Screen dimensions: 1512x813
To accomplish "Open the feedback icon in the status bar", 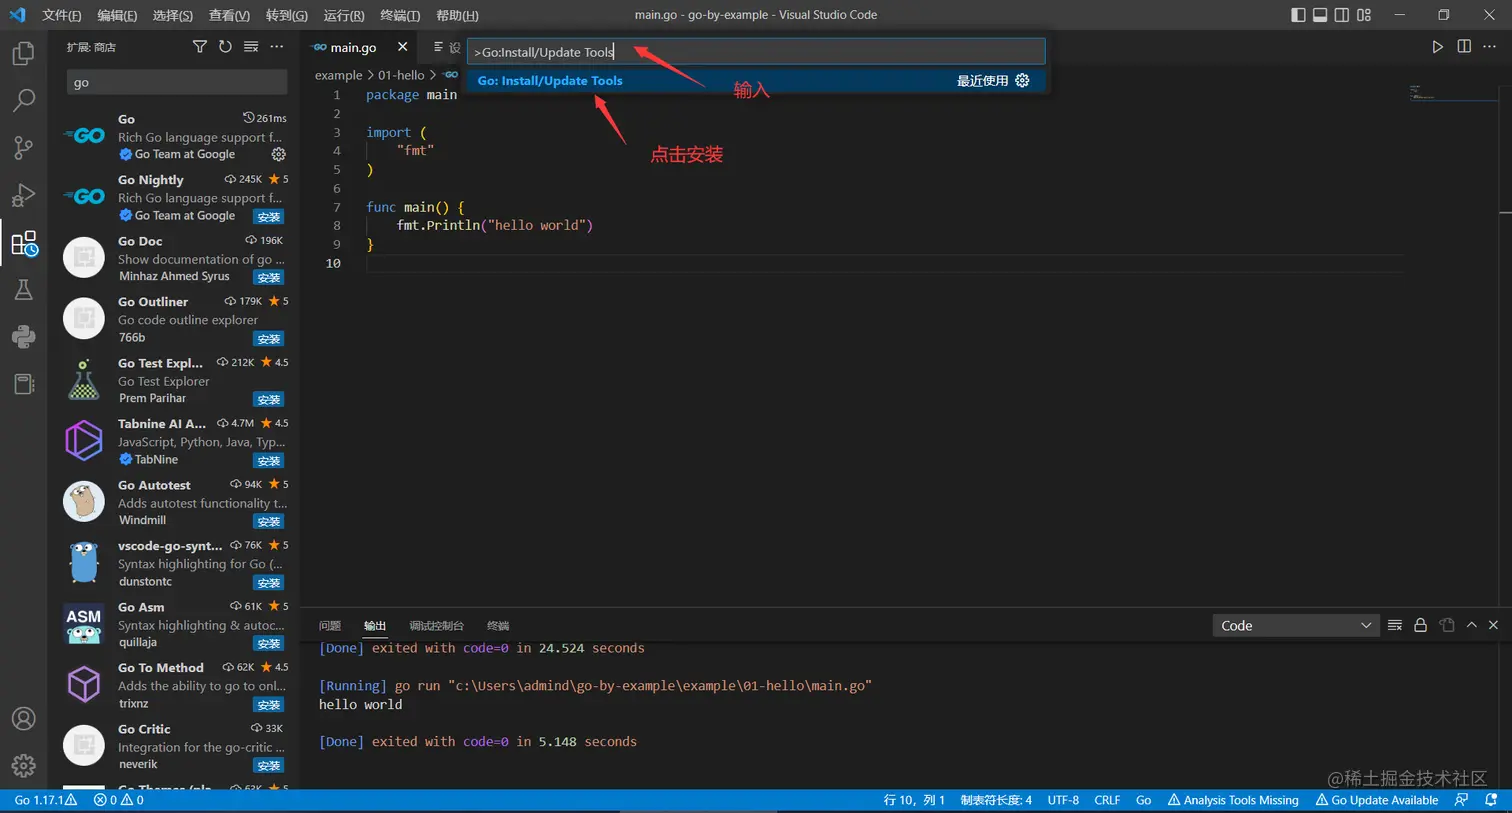I will pyautogui.click(x=1462, y=800).
